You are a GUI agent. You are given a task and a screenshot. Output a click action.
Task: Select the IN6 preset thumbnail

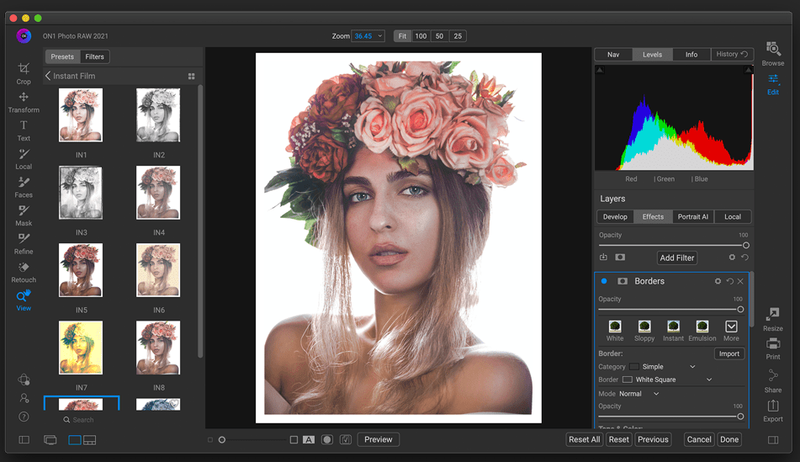[x=158, y=270]
